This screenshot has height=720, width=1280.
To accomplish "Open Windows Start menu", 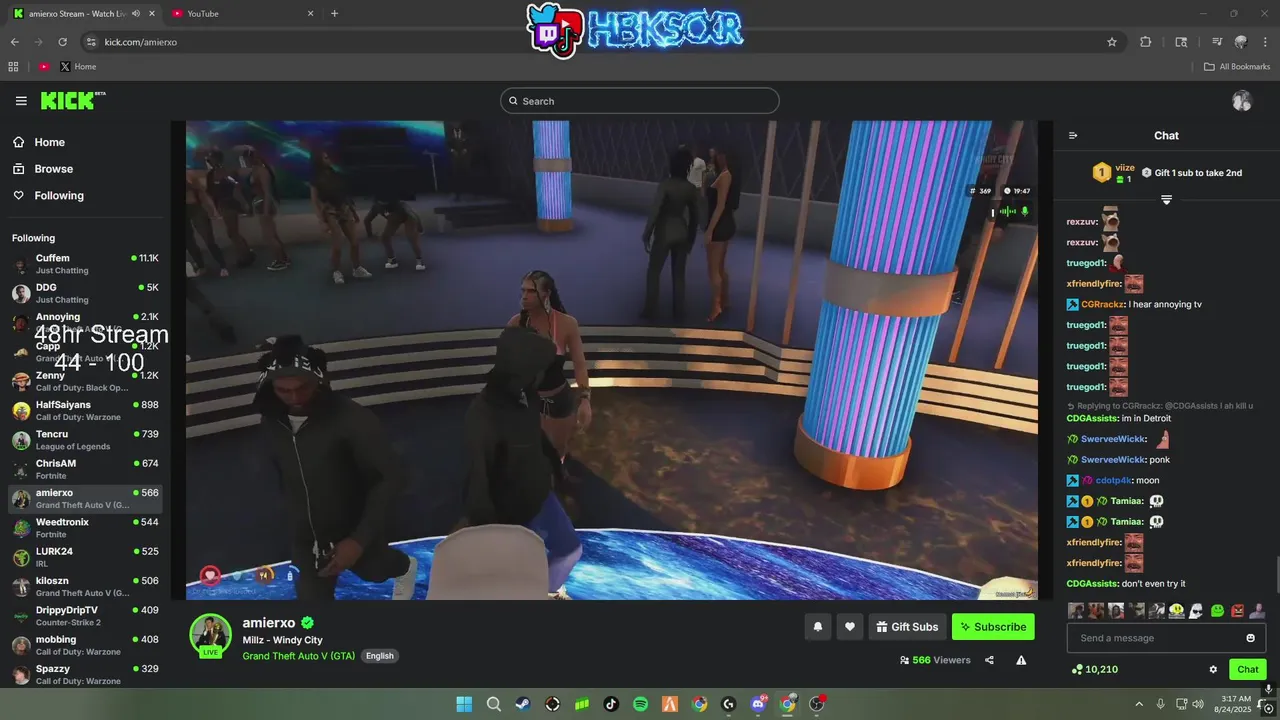I will [x=464, y=704].
